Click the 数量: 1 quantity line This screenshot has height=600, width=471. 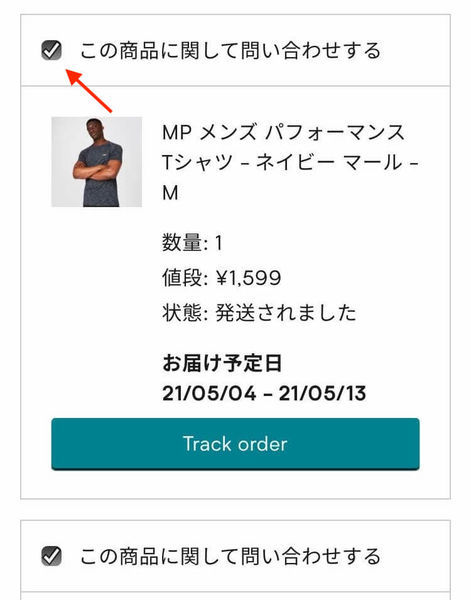(x=192, y=243)
